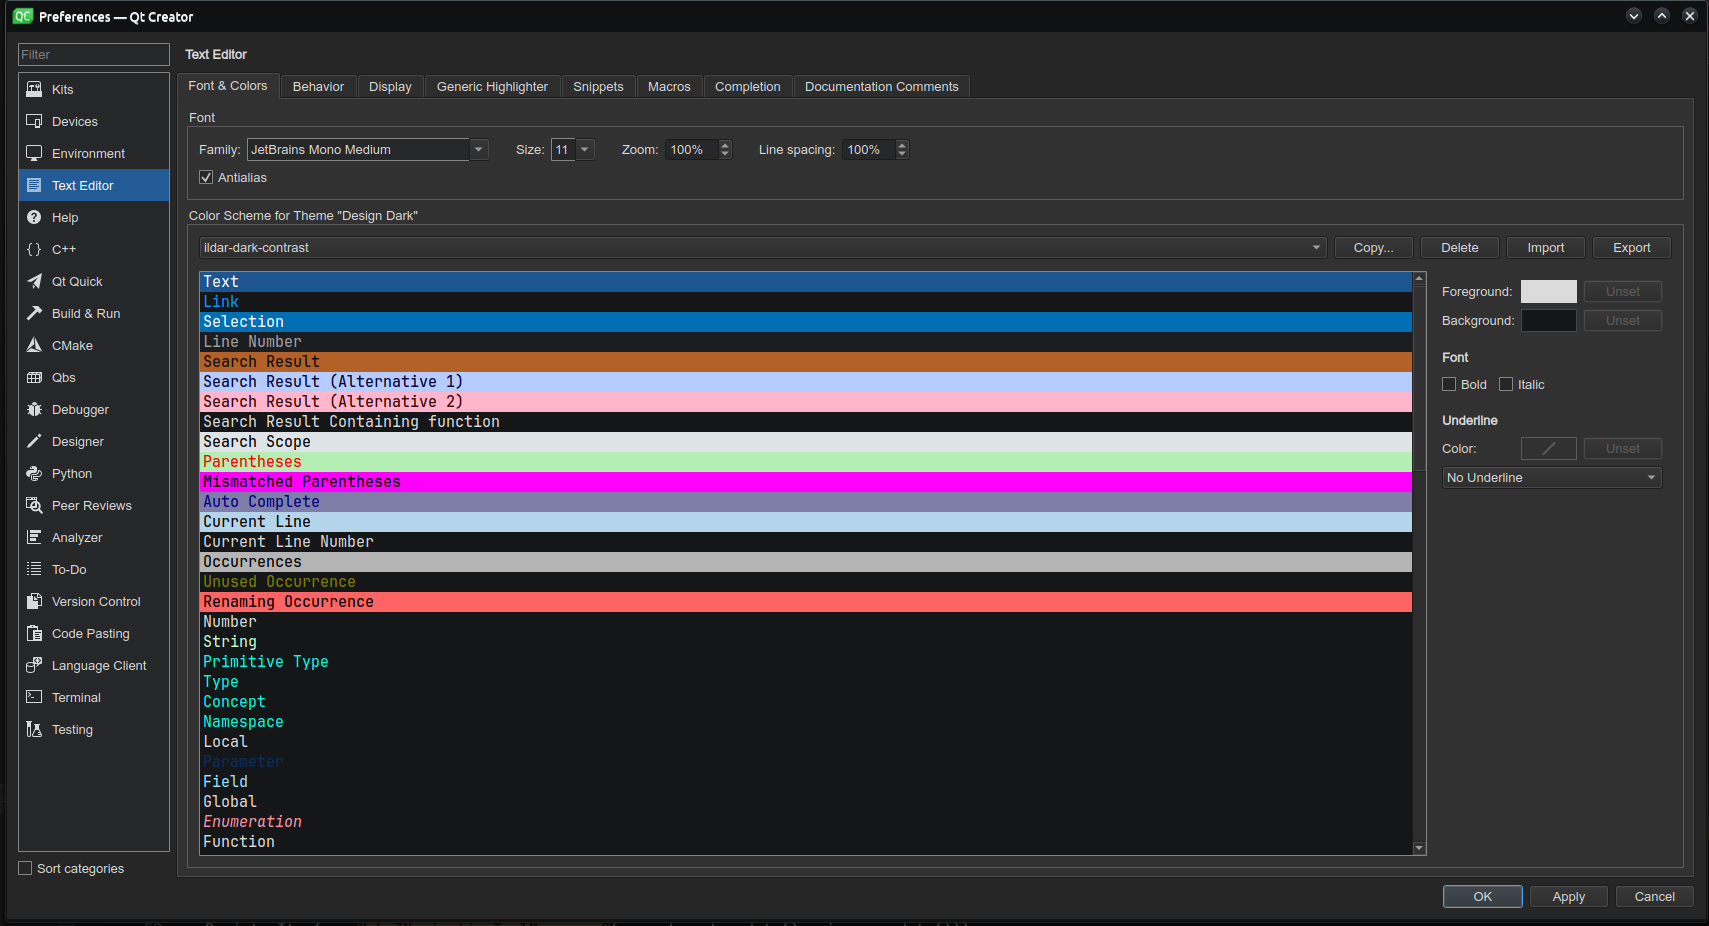Select the To-Do list icon
This screenshot has width=1709, height=926.
coord(34,569)
